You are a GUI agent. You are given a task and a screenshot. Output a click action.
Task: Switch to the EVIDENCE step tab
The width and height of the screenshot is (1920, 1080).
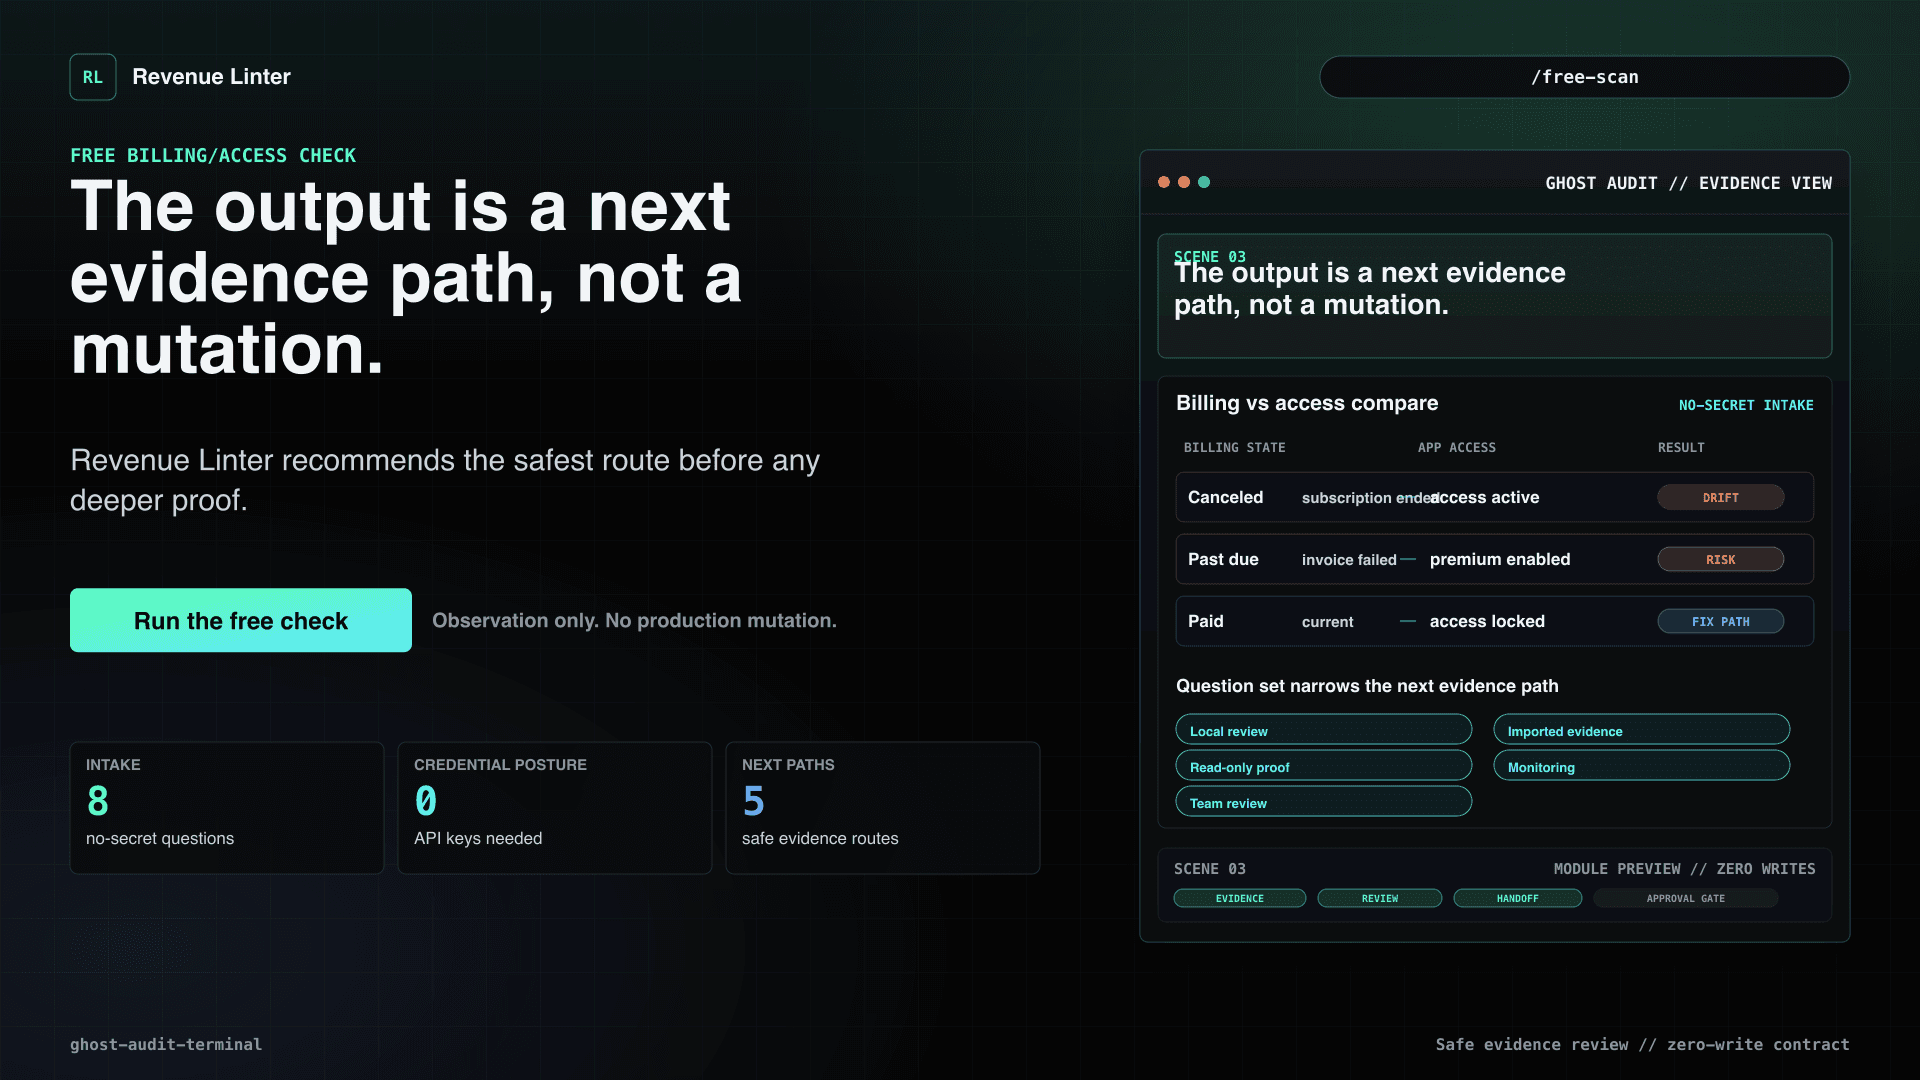tap(1240, 898)
